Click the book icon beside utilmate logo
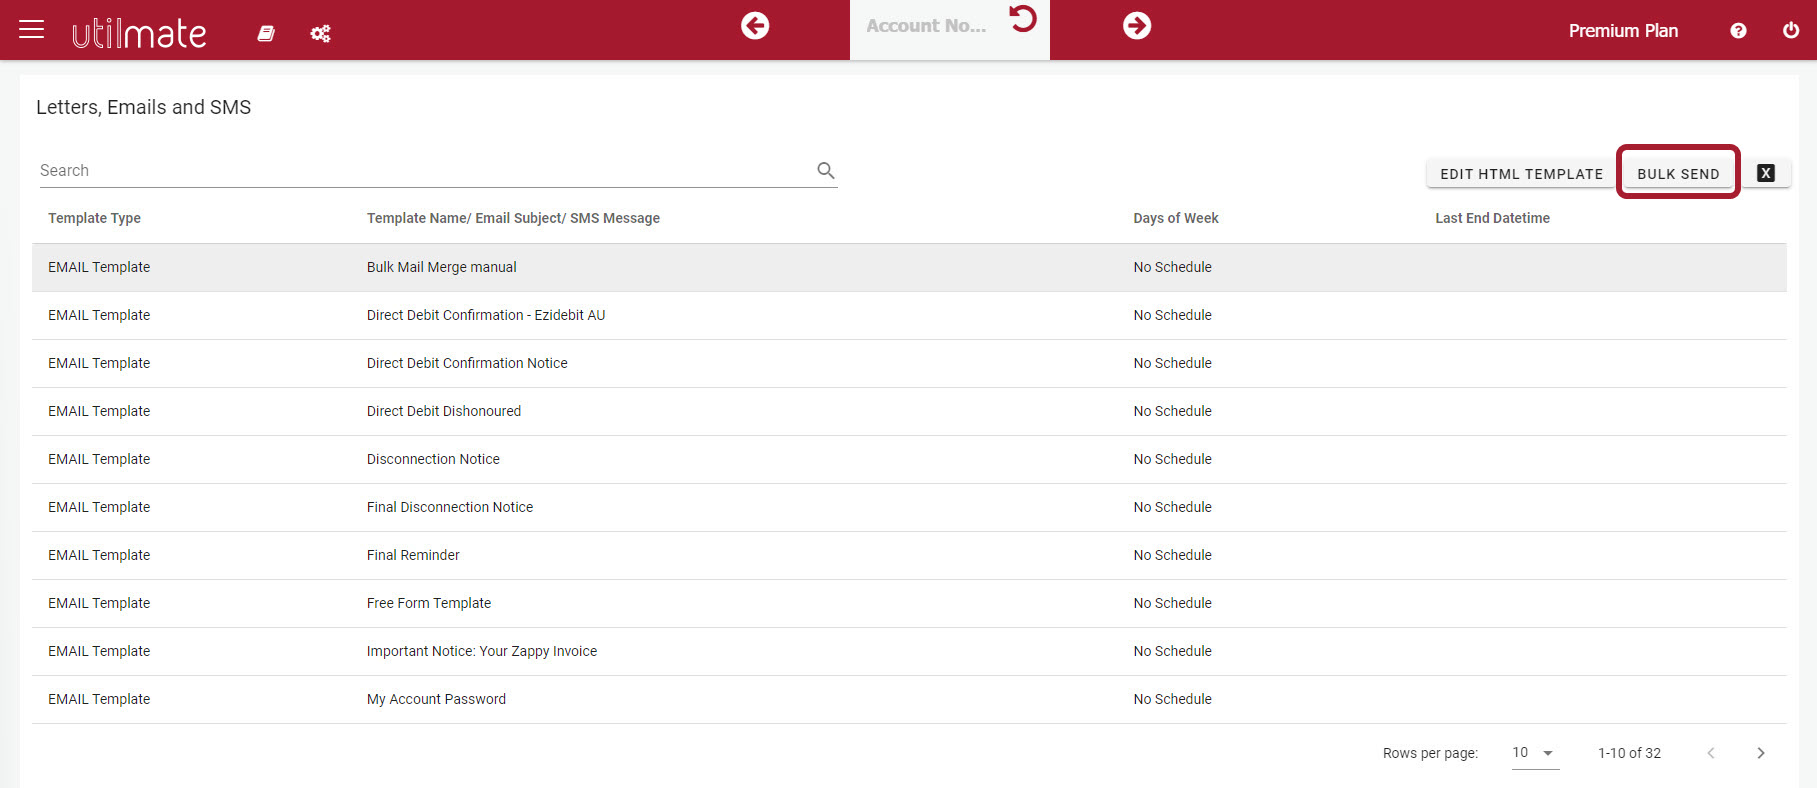1817x788 pixels. point(266,33)
